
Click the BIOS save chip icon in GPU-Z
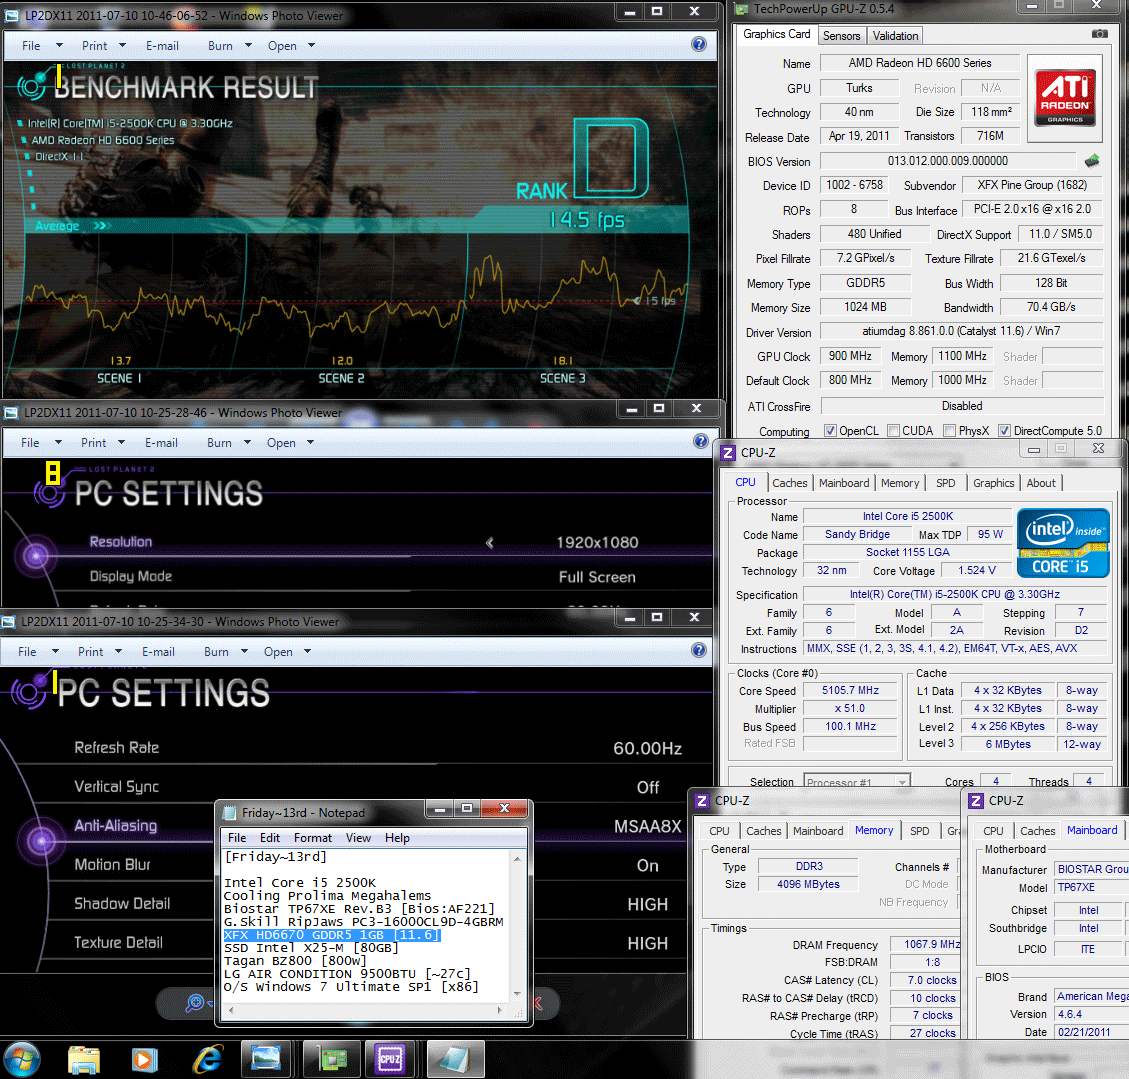click(1092, 161)
